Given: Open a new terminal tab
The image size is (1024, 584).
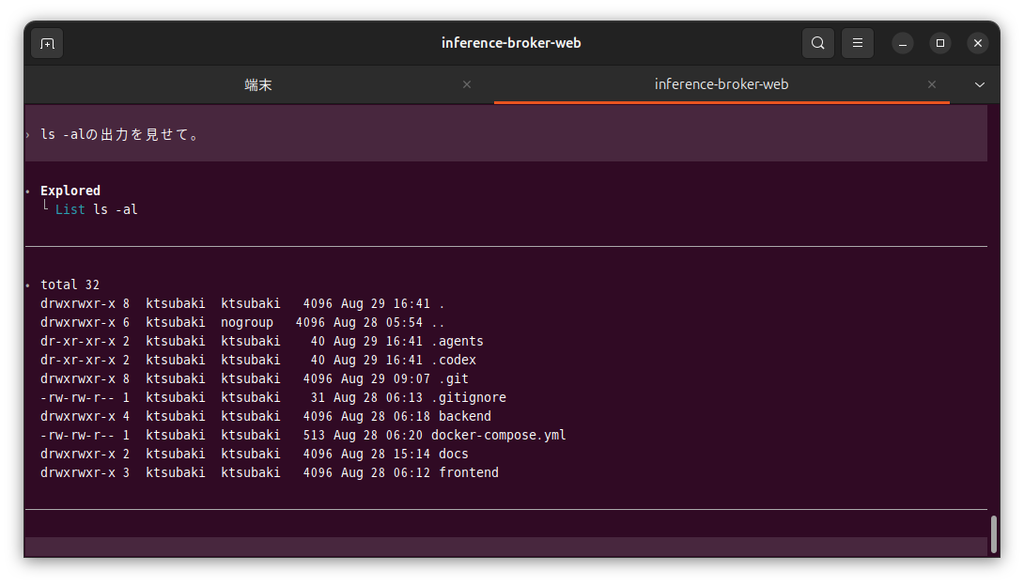Looking at the screenshot, I should pyautogui.click(x=47, y=44).
